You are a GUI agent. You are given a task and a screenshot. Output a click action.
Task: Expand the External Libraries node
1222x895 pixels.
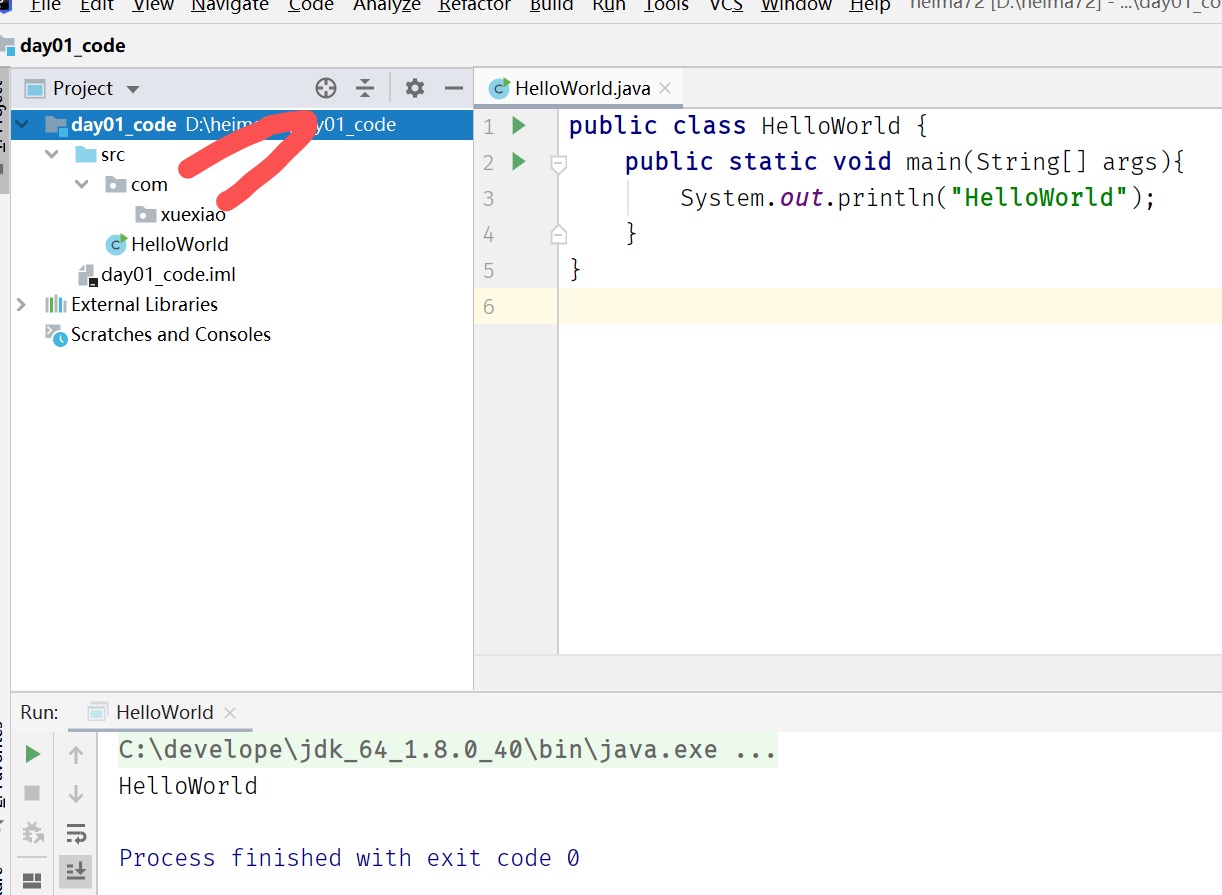pyautogui.click(x=22, y=304)
